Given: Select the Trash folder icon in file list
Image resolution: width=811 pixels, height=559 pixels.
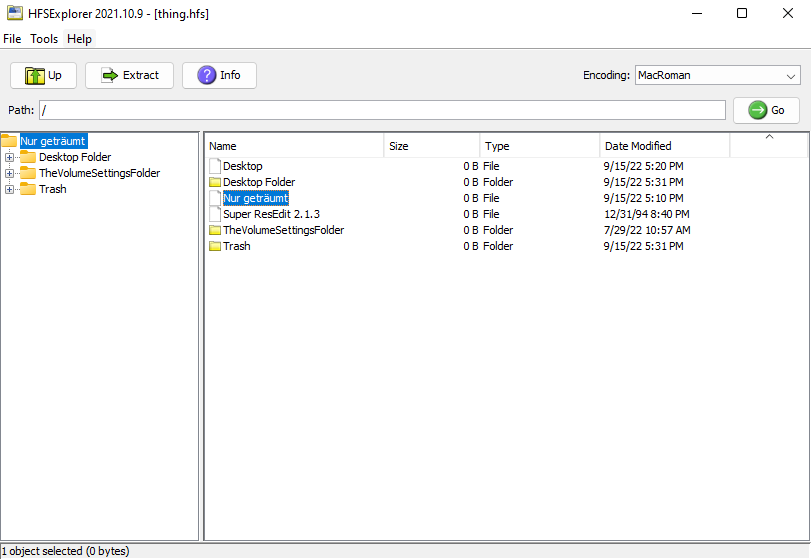Looking at the screenshot, I should coord(214,246).
